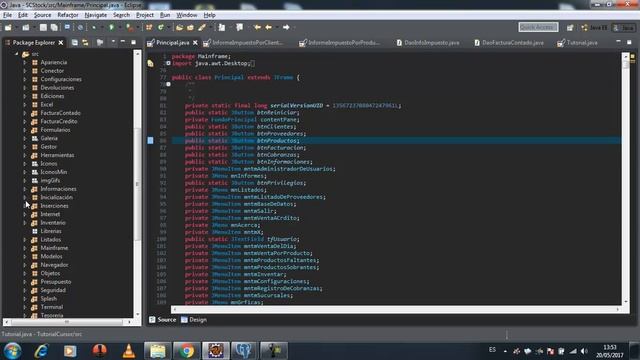640x360 pixels.
Task: Switch to DaoFacturaContado.java tab
Action: point(509,42)
